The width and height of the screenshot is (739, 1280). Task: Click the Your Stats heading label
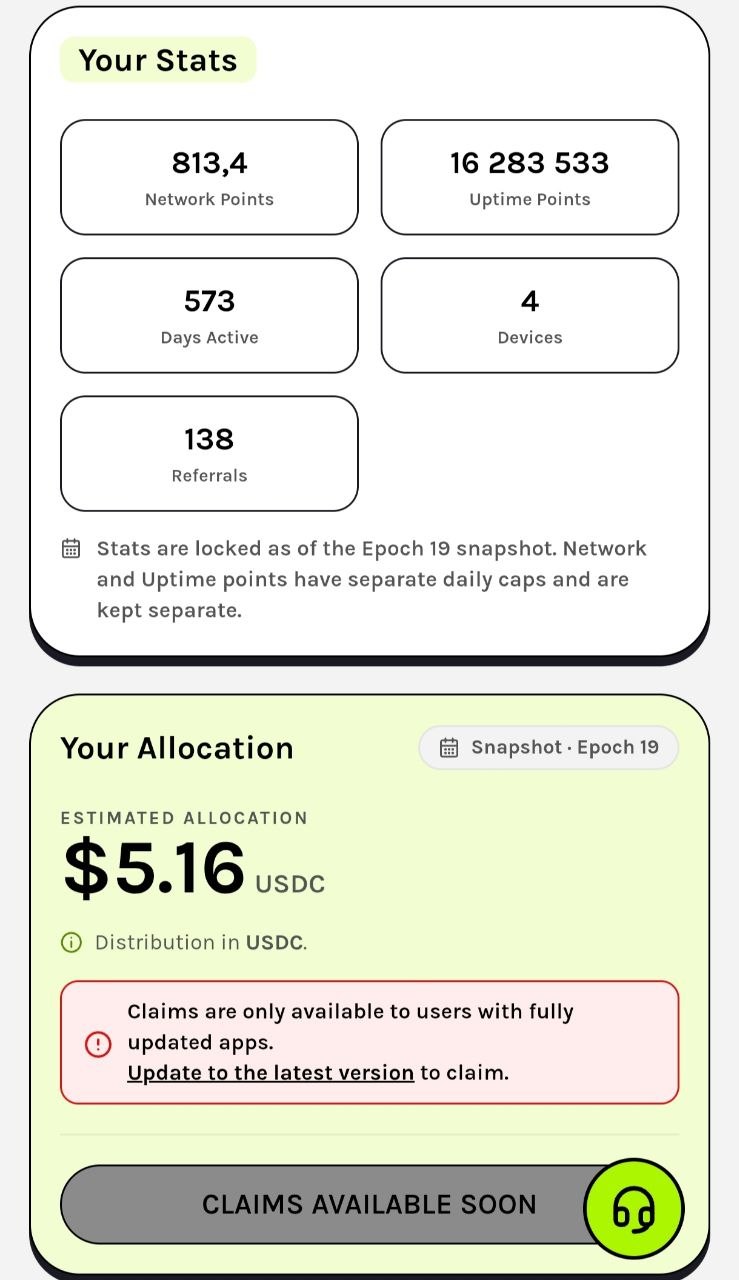tap(158, 60)
